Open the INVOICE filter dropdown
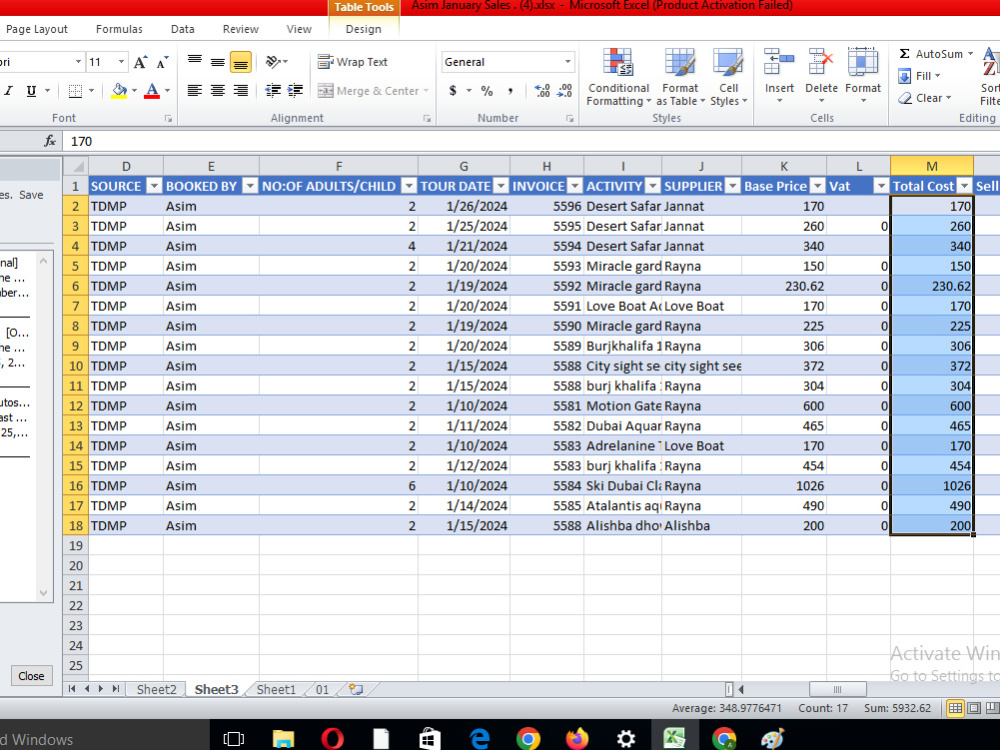The height and width of the screenshot is (750, 1000). pyautogui.click(x=575, y=186)
